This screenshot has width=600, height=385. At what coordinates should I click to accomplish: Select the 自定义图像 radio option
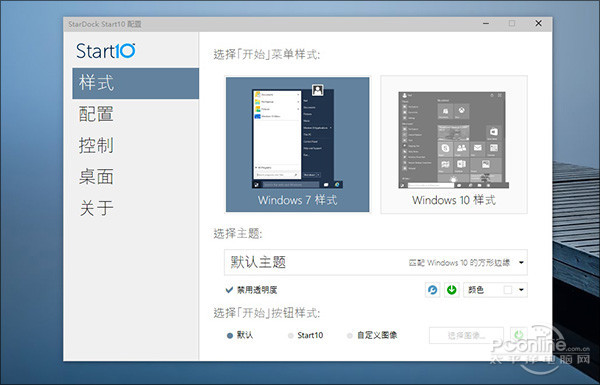350,336
